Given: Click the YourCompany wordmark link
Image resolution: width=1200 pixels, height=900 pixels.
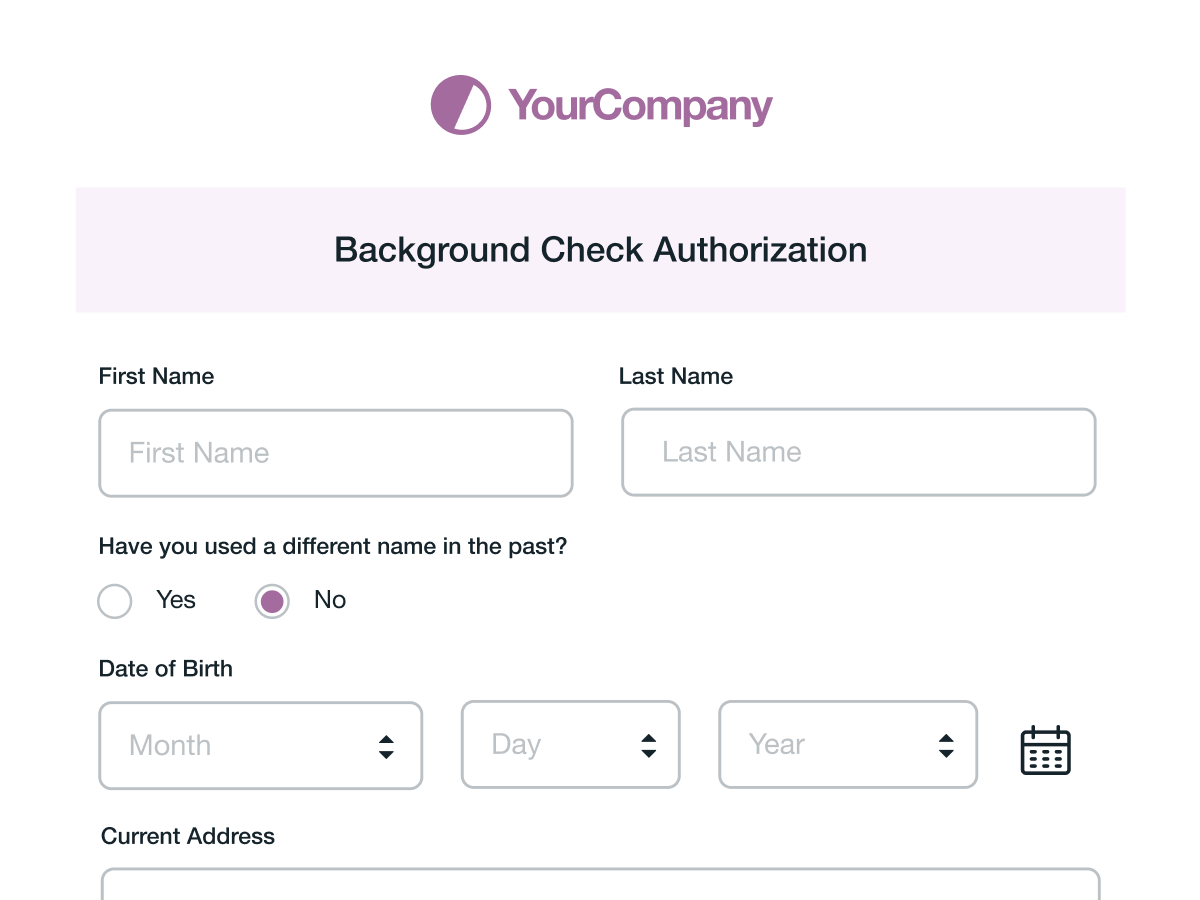Looking at the screenshot, I should (640, 105).
